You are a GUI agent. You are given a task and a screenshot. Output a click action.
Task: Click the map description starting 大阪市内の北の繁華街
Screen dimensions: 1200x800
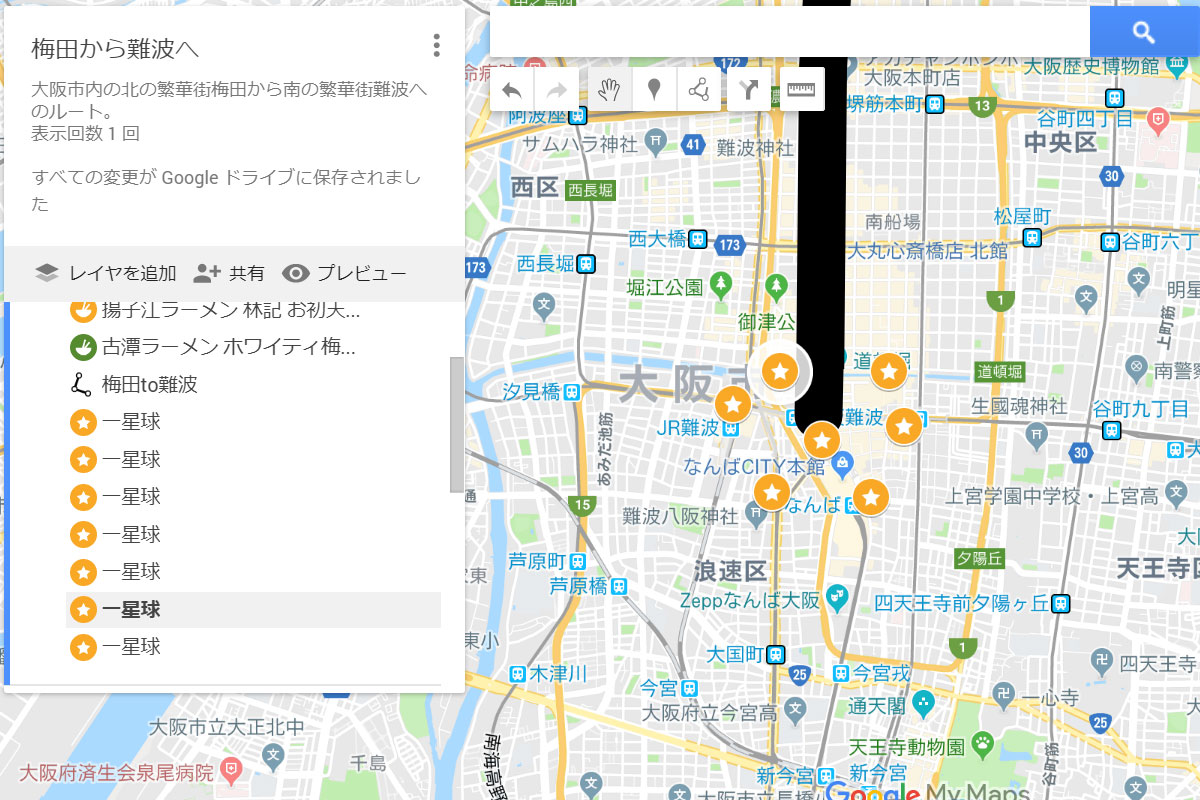[x=229, y=99]
